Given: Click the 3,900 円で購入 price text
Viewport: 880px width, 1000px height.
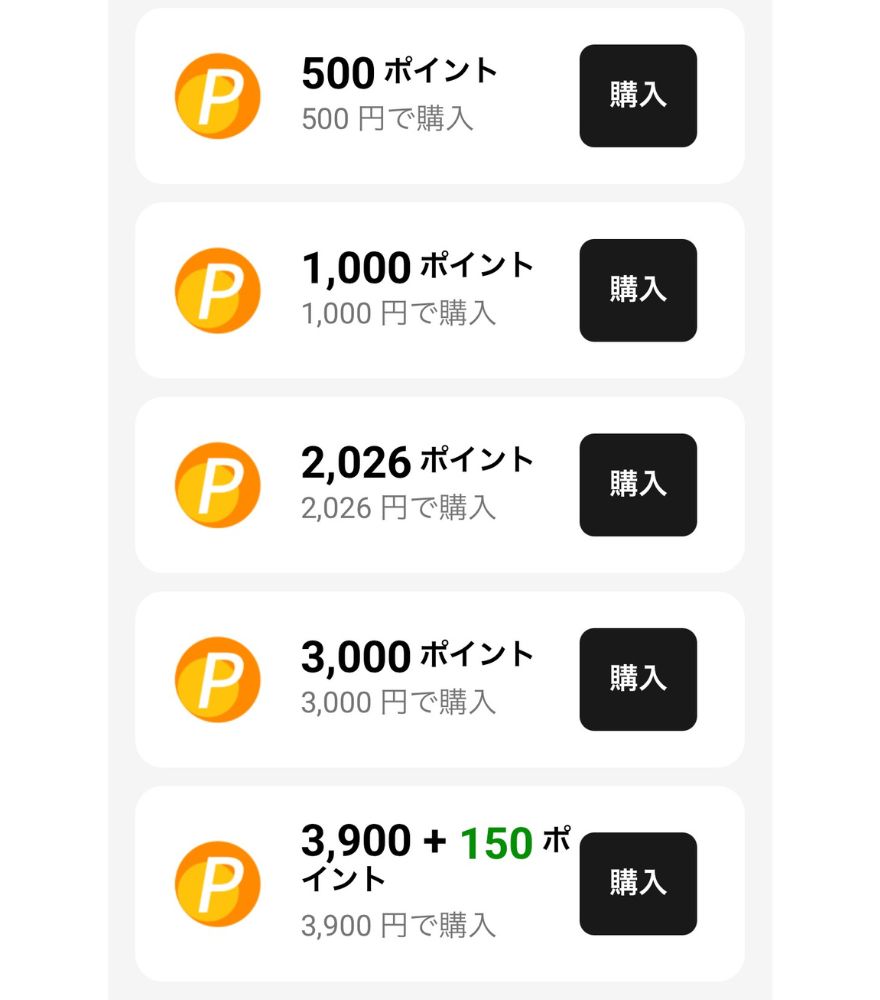Looking at the screenshot, I should point(399,925).
